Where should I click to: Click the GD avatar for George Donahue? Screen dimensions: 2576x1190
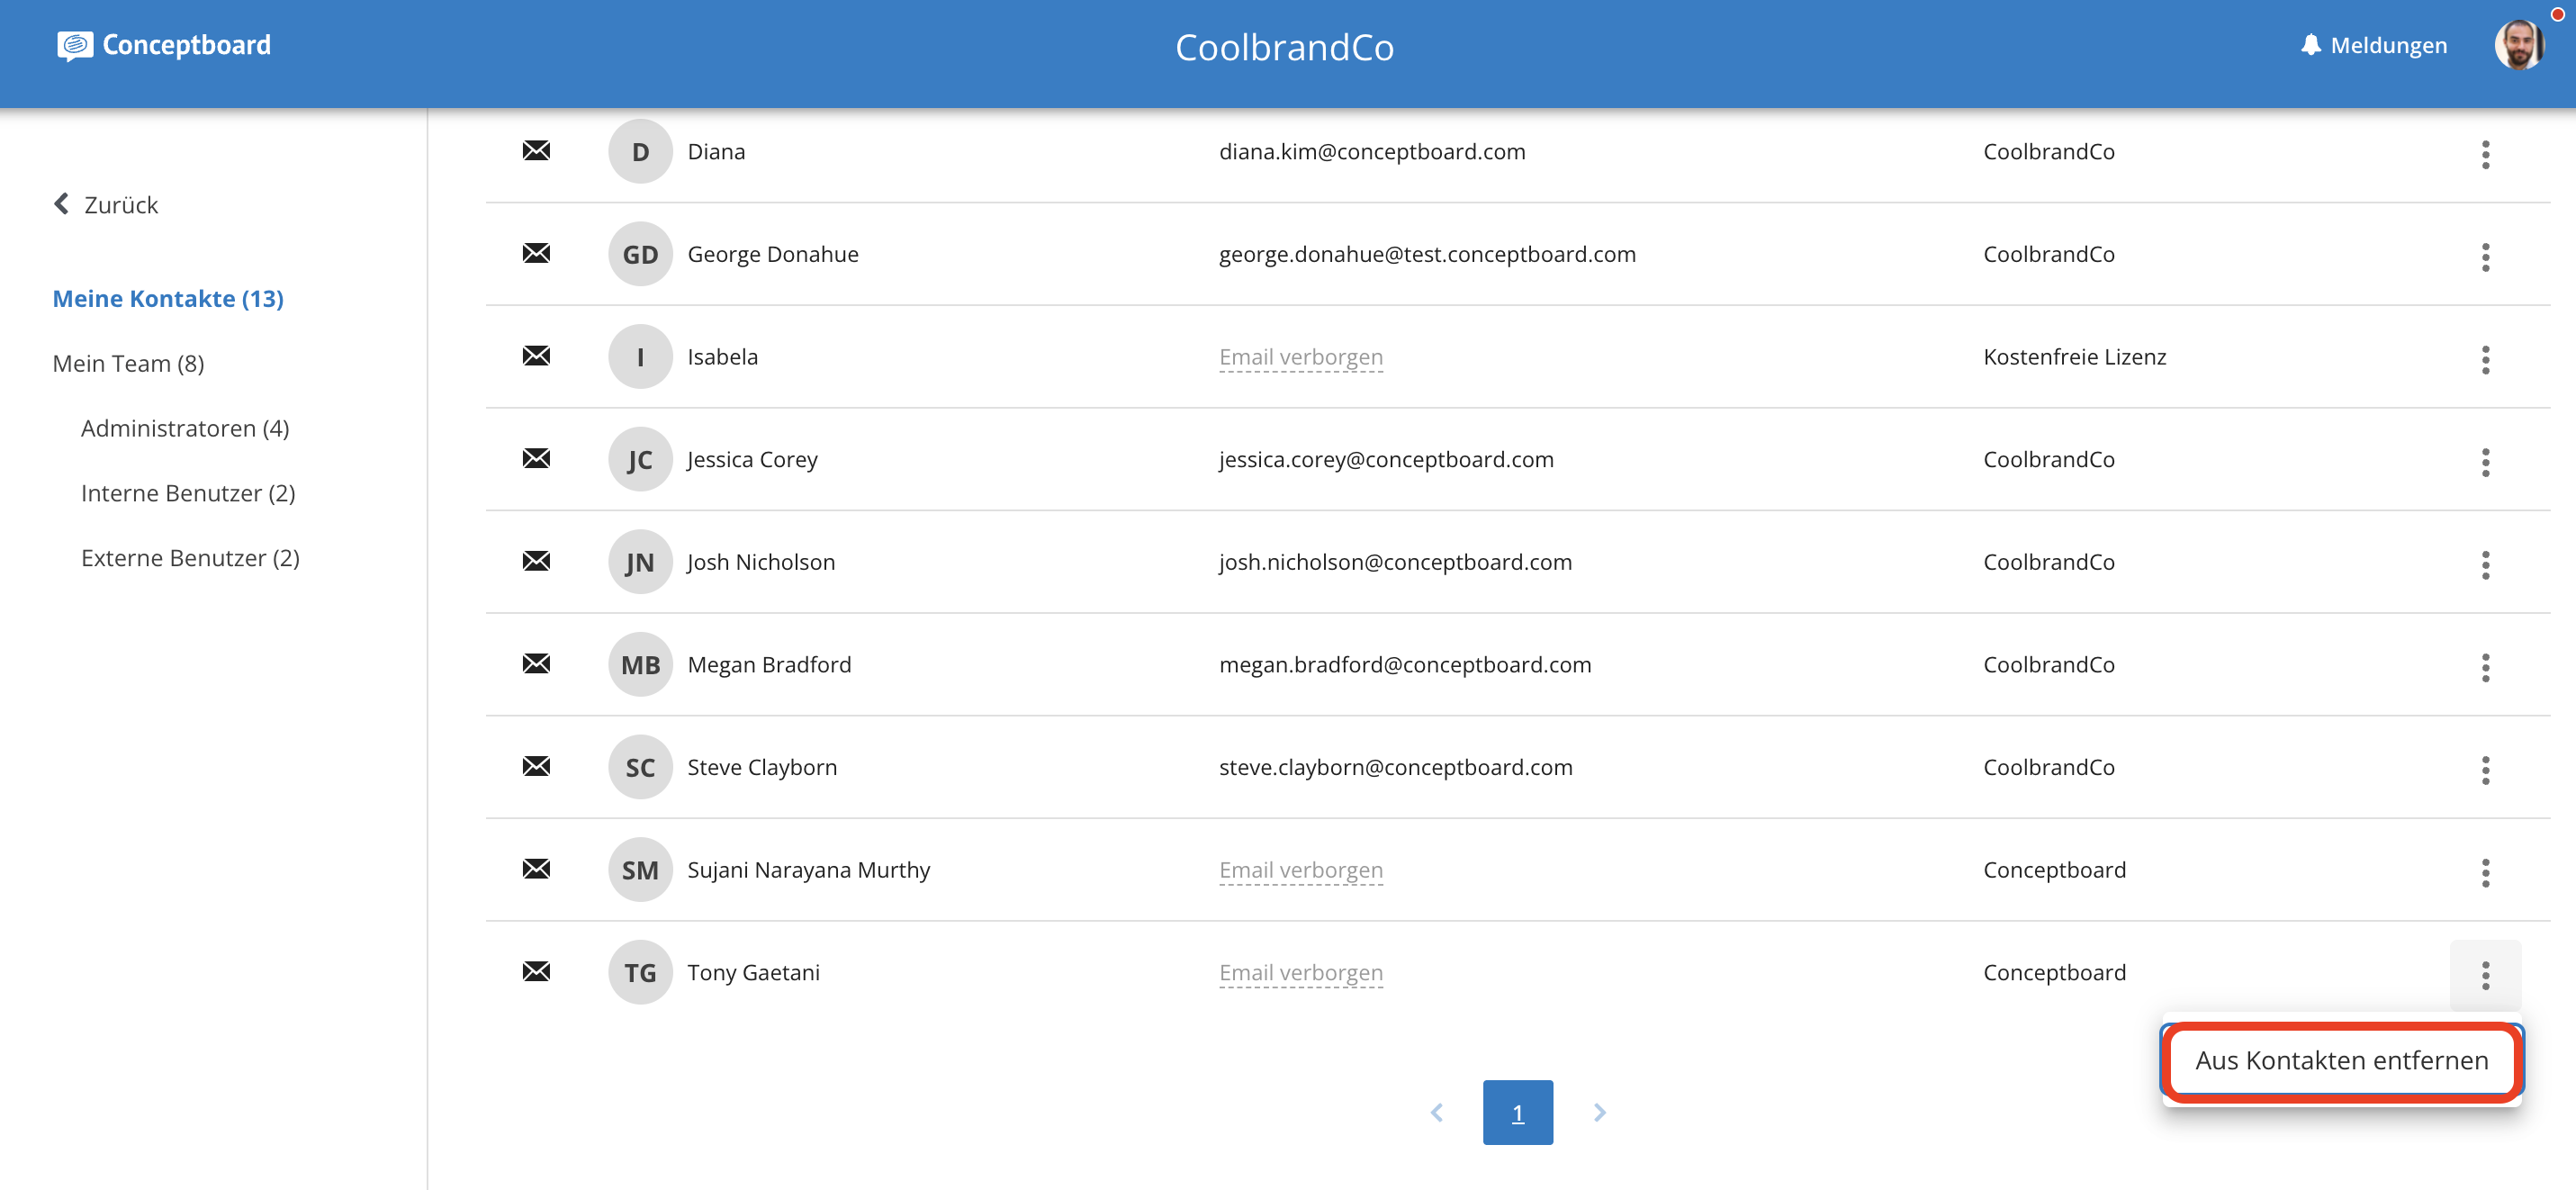point(640,254)
